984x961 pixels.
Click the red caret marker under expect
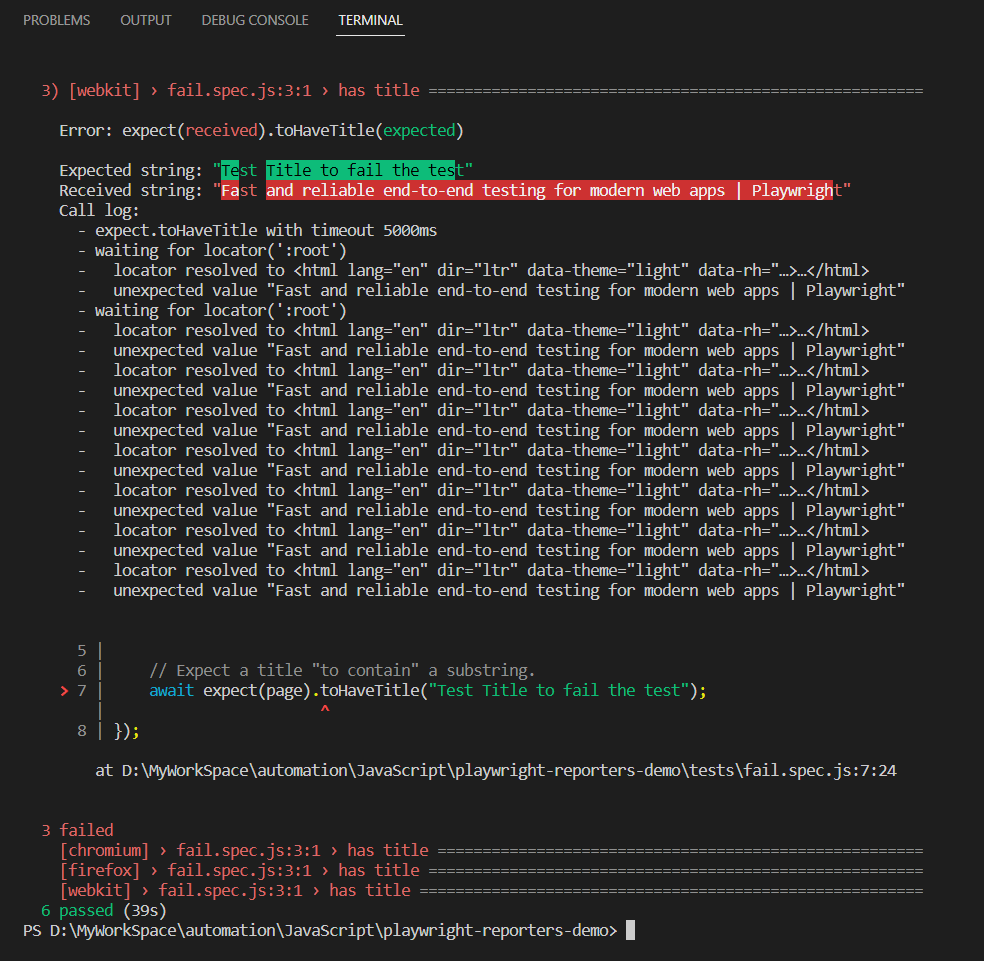pos(325,706)
